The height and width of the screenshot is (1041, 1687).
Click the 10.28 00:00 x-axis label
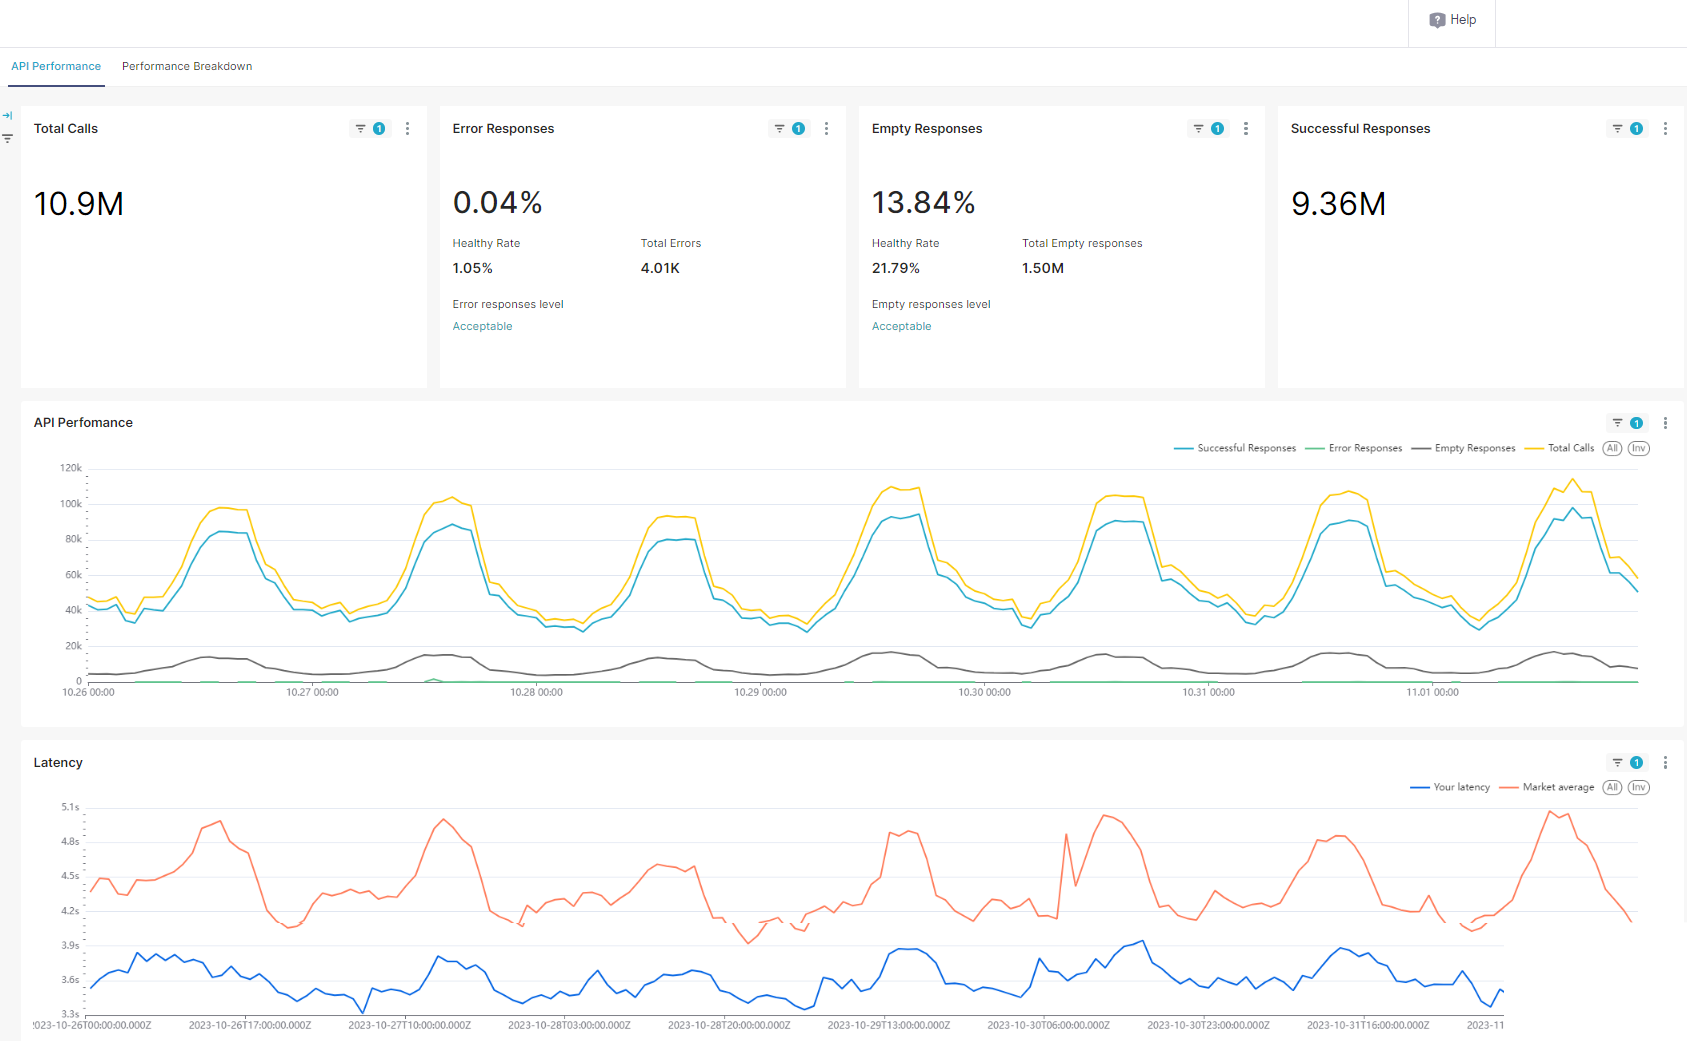click(536, 692)
